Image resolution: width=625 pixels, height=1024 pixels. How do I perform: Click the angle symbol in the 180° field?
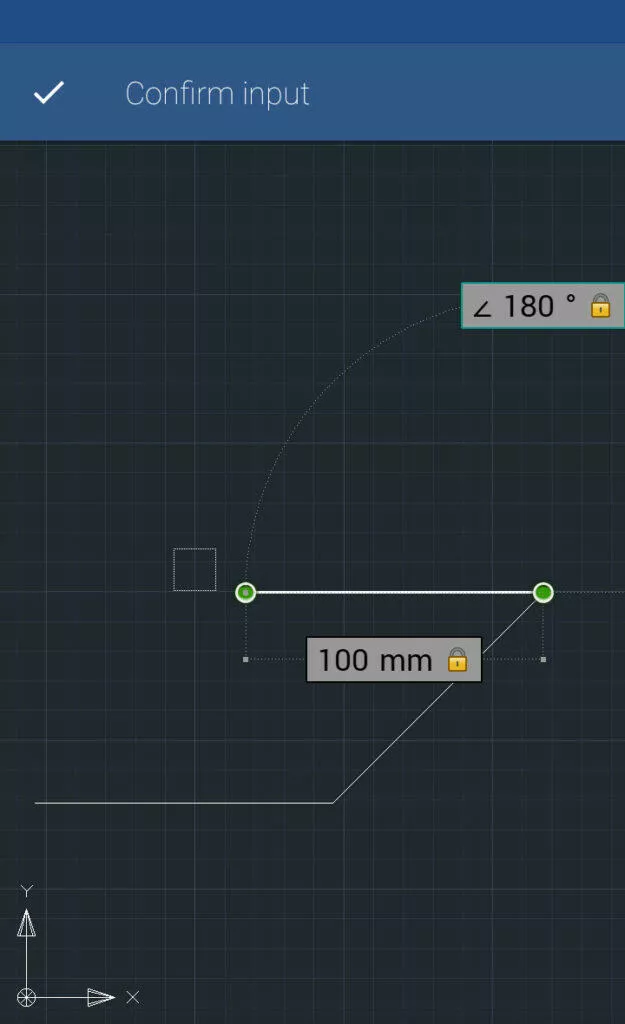pyautogui.click(x=482, y=308)
